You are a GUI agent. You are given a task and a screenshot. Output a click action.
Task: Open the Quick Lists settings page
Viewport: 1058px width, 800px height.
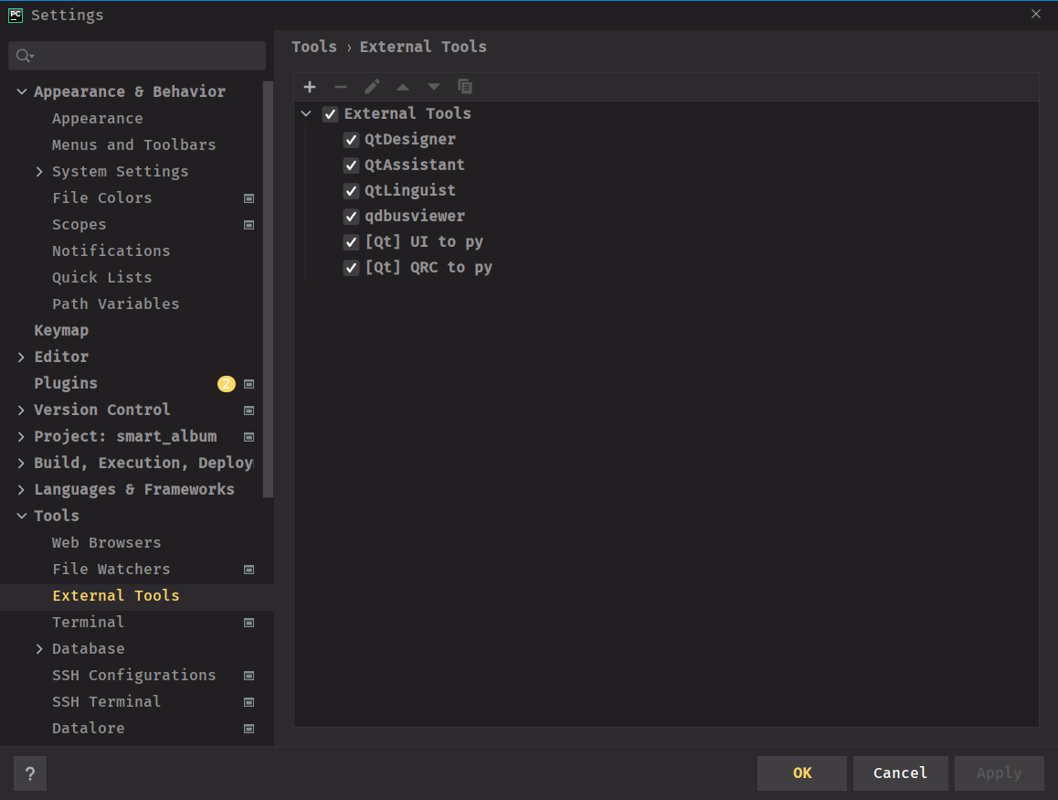[x=102, y=277]
